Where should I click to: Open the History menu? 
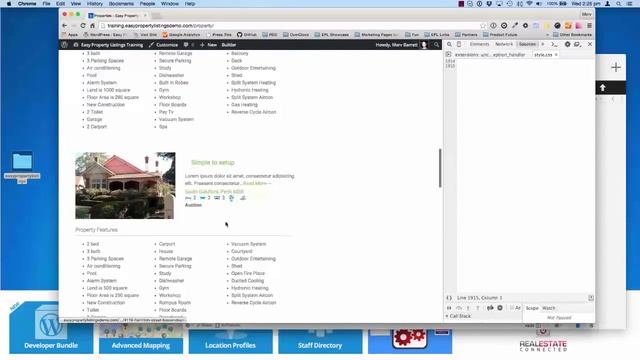(95, 4)
